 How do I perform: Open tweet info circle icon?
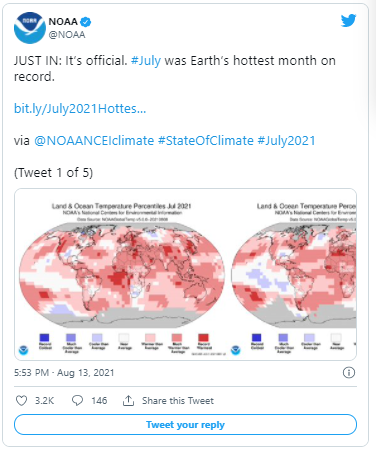349,372
